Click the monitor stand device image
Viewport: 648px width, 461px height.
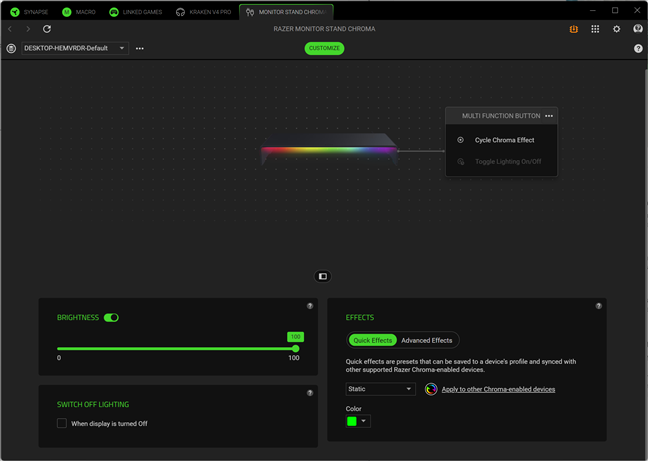329,150
